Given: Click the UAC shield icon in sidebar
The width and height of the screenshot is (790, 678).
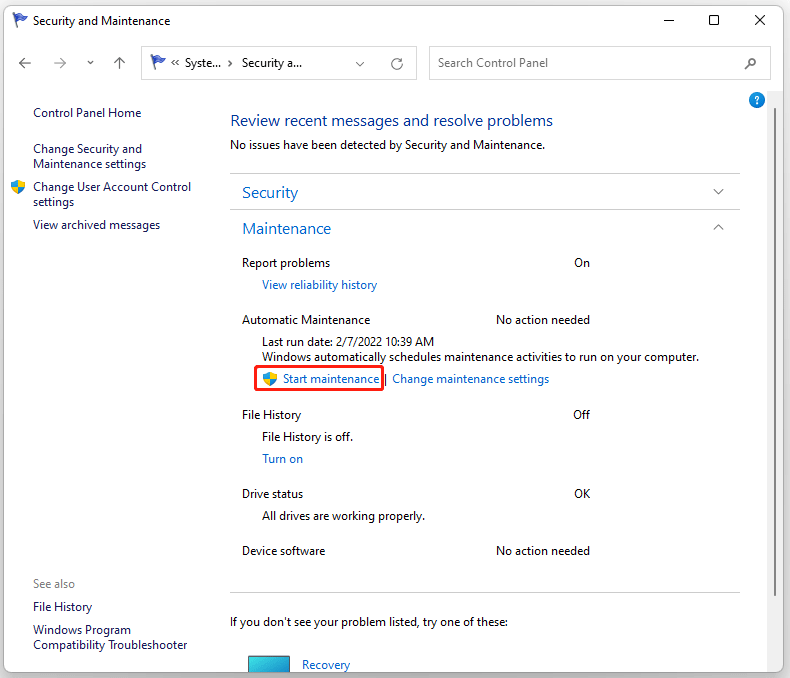Looking at the screenshot, I should [18, 187].
